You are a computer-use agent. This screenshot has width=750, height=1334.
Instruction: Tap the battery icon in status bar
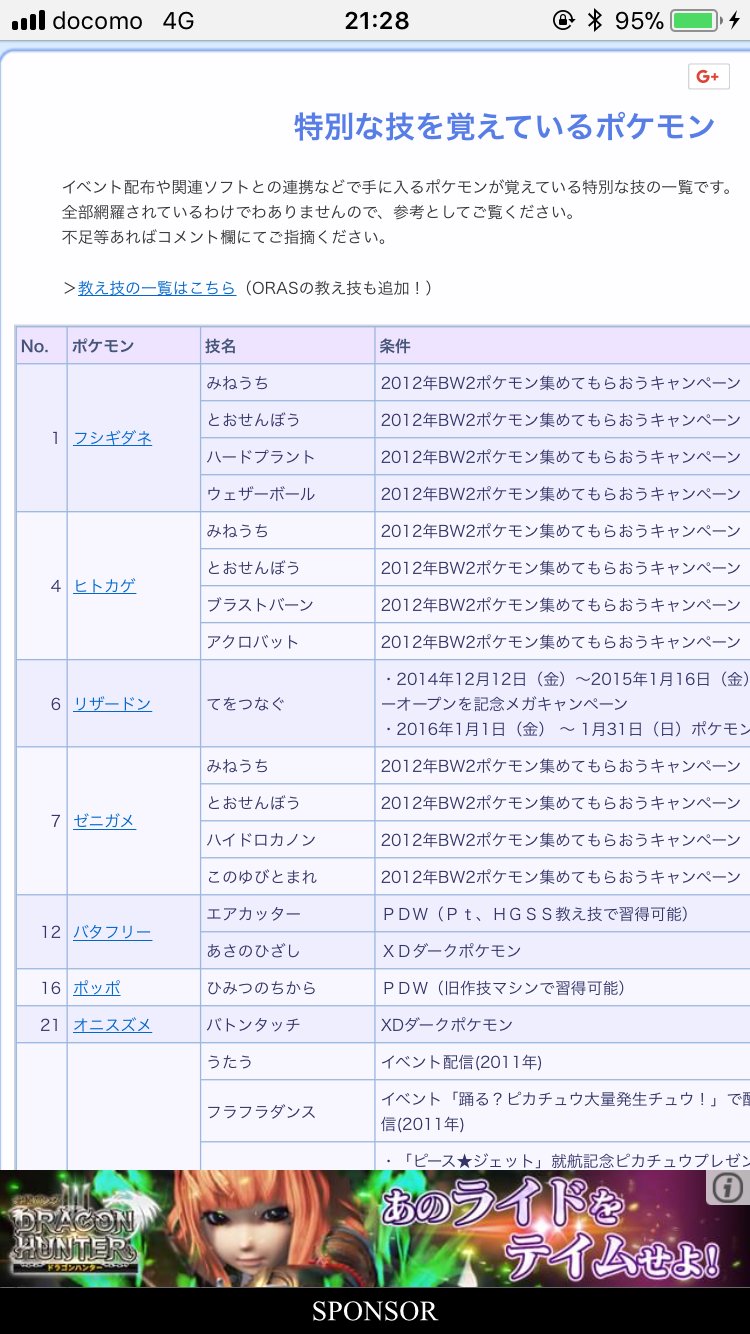click(697, 20)
